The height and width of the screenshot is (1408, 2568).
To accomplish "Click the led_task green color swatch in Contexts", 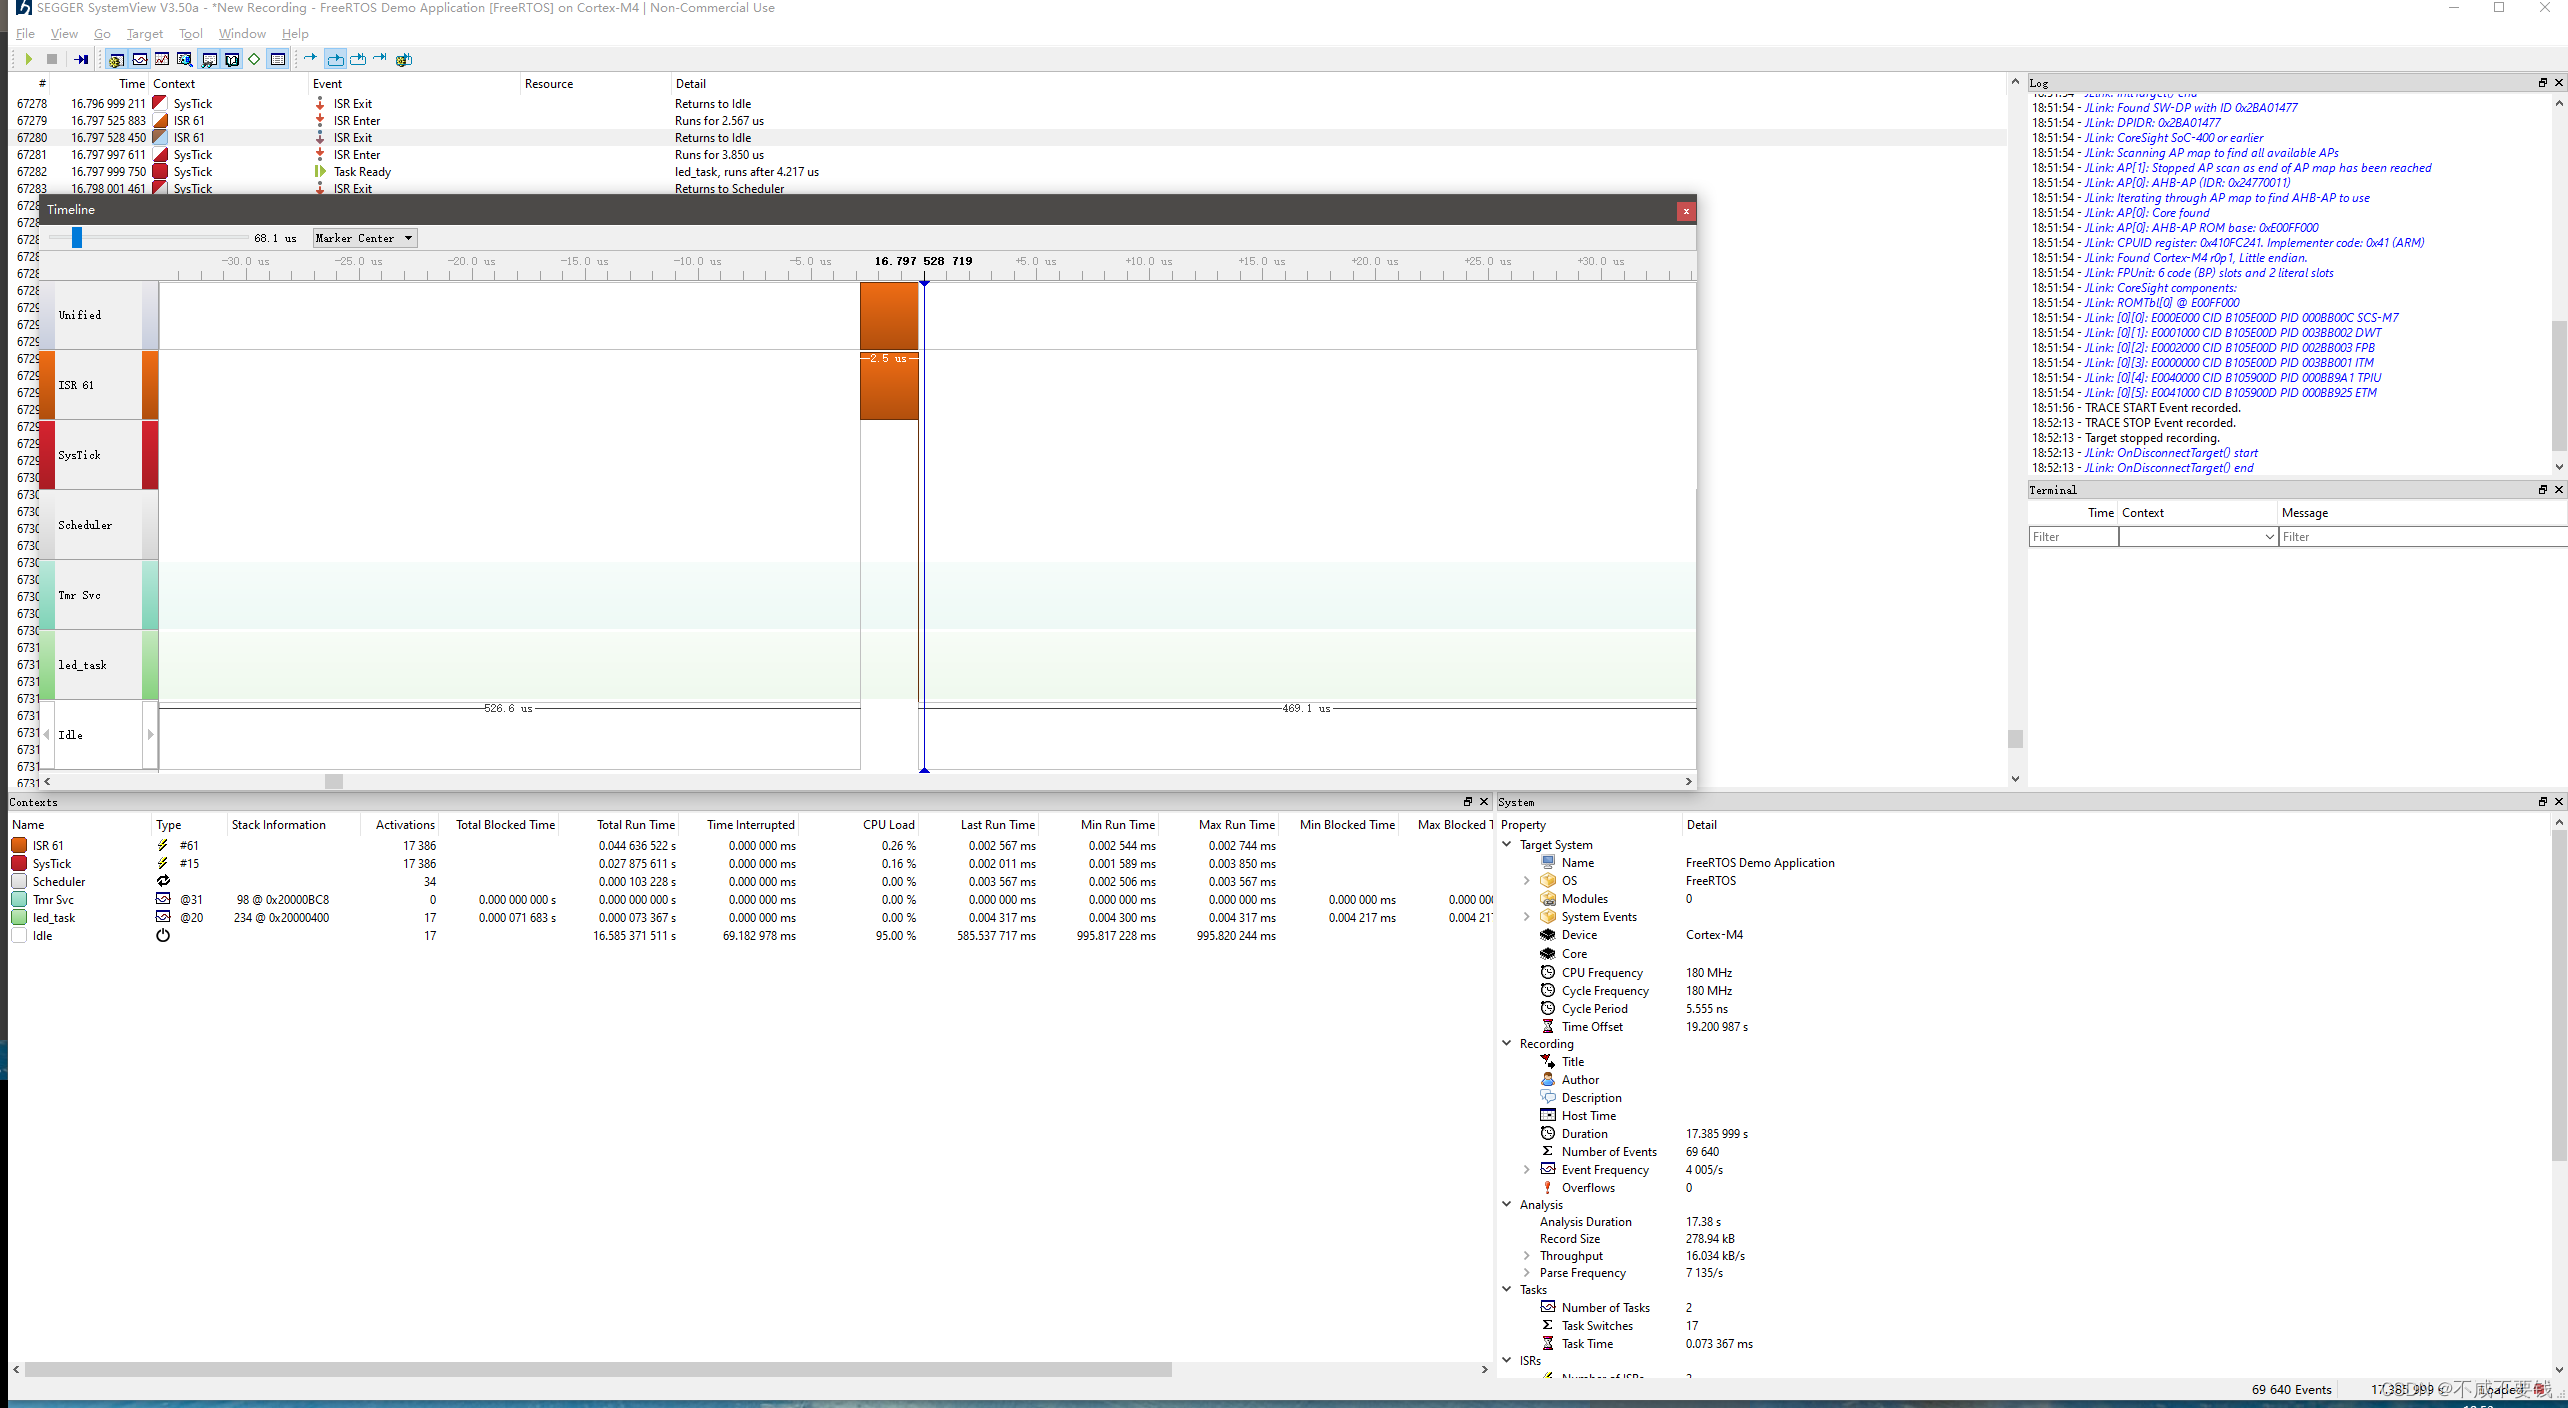I will (19, 917).
